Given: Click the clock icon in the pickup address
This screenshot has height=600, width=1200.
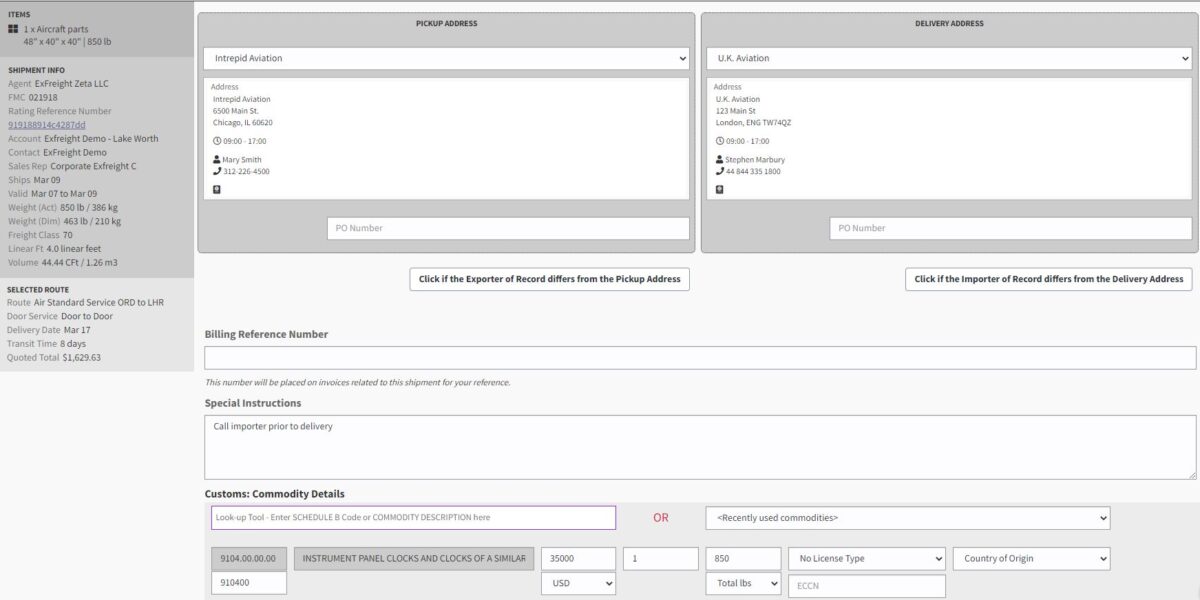Looking at the screenshot, I should click(x=217, y=141).
